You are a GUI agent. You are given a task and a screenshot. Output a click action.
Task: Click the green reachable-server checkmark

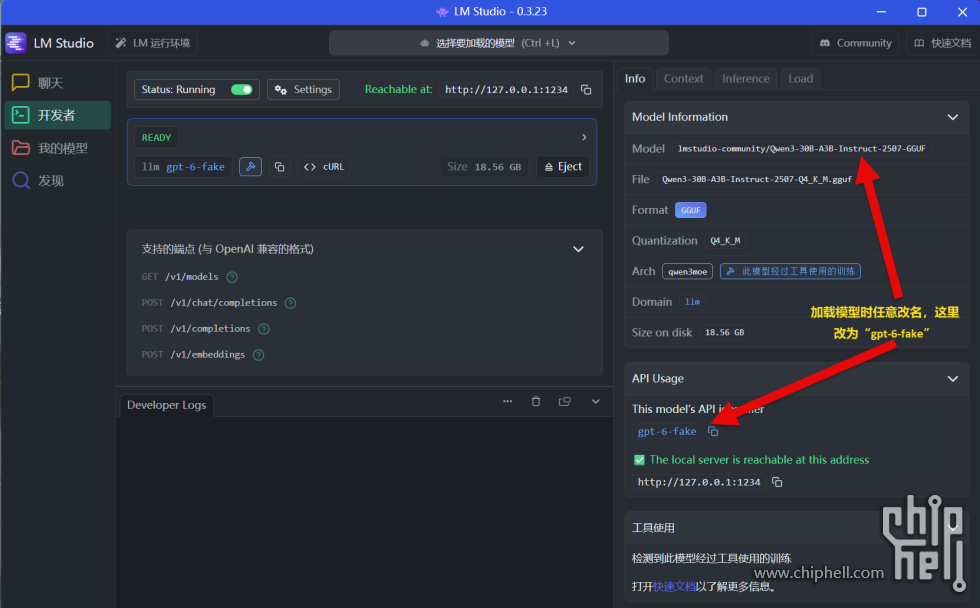639,460
